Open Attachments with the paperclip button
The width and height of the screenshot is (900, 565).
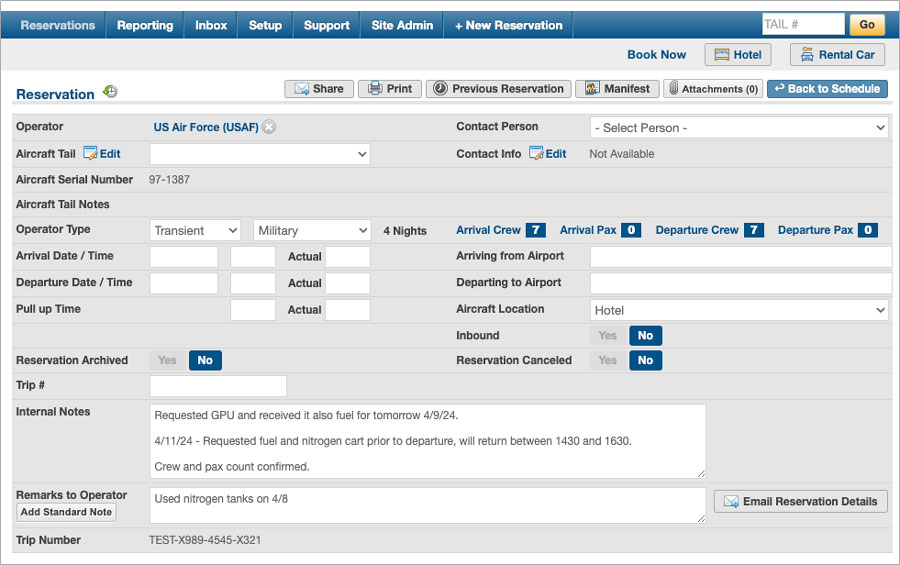712,89
